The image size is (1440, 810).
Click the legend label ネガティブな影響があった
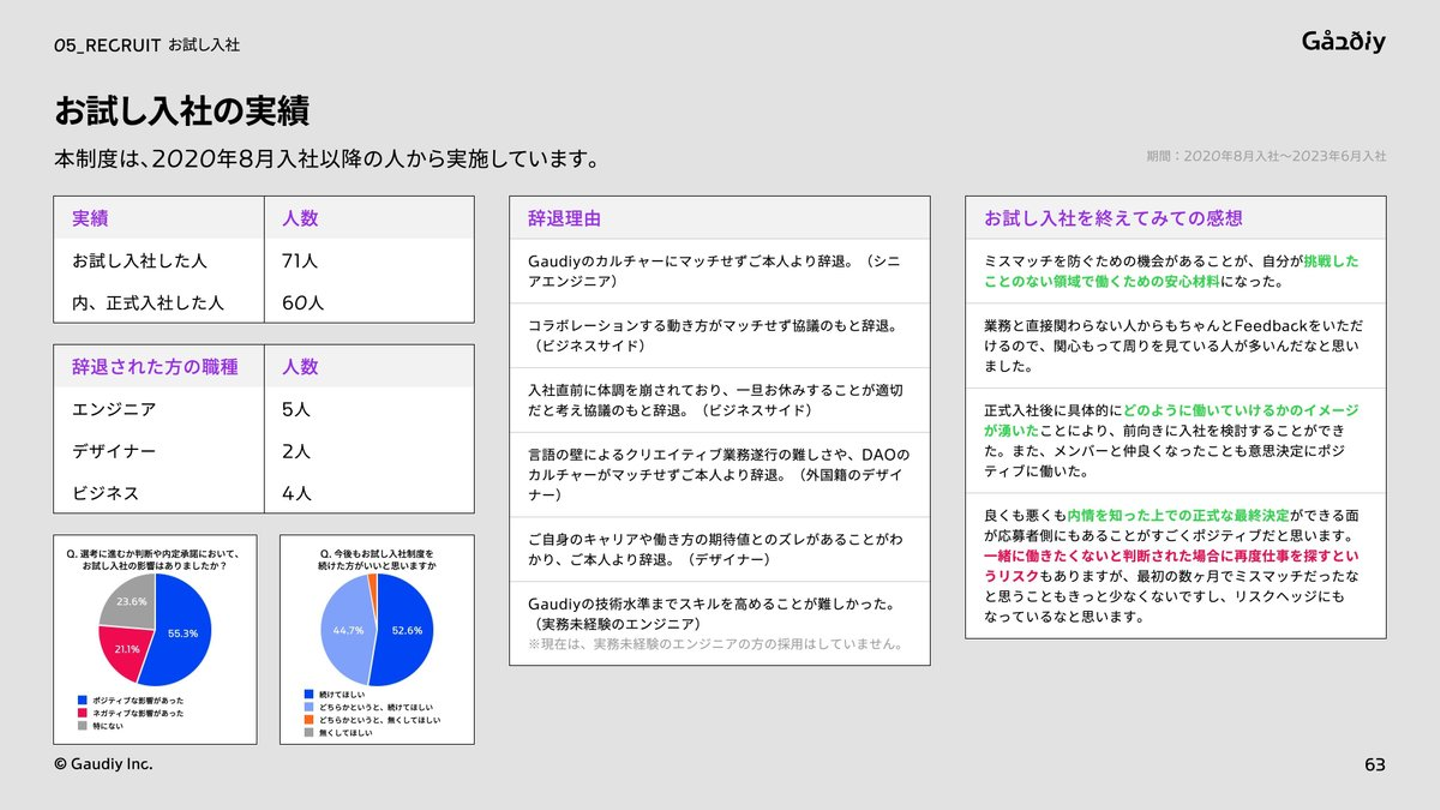tap(138, 713)
